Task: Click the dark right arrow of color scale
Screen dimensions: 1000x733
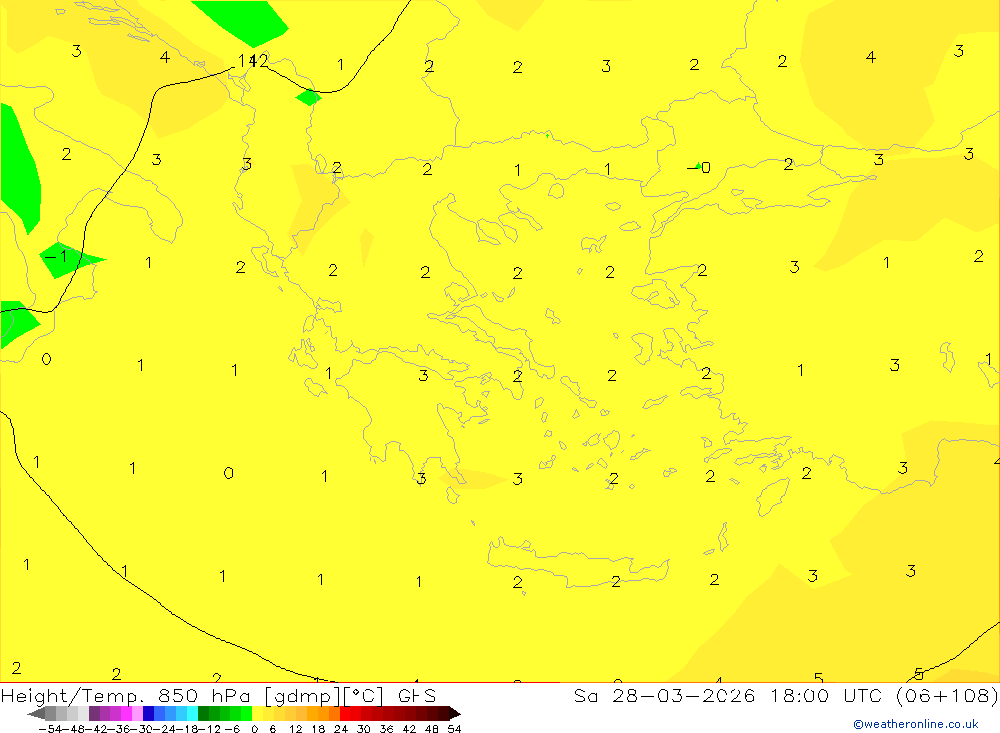Action: coord(454,714)
